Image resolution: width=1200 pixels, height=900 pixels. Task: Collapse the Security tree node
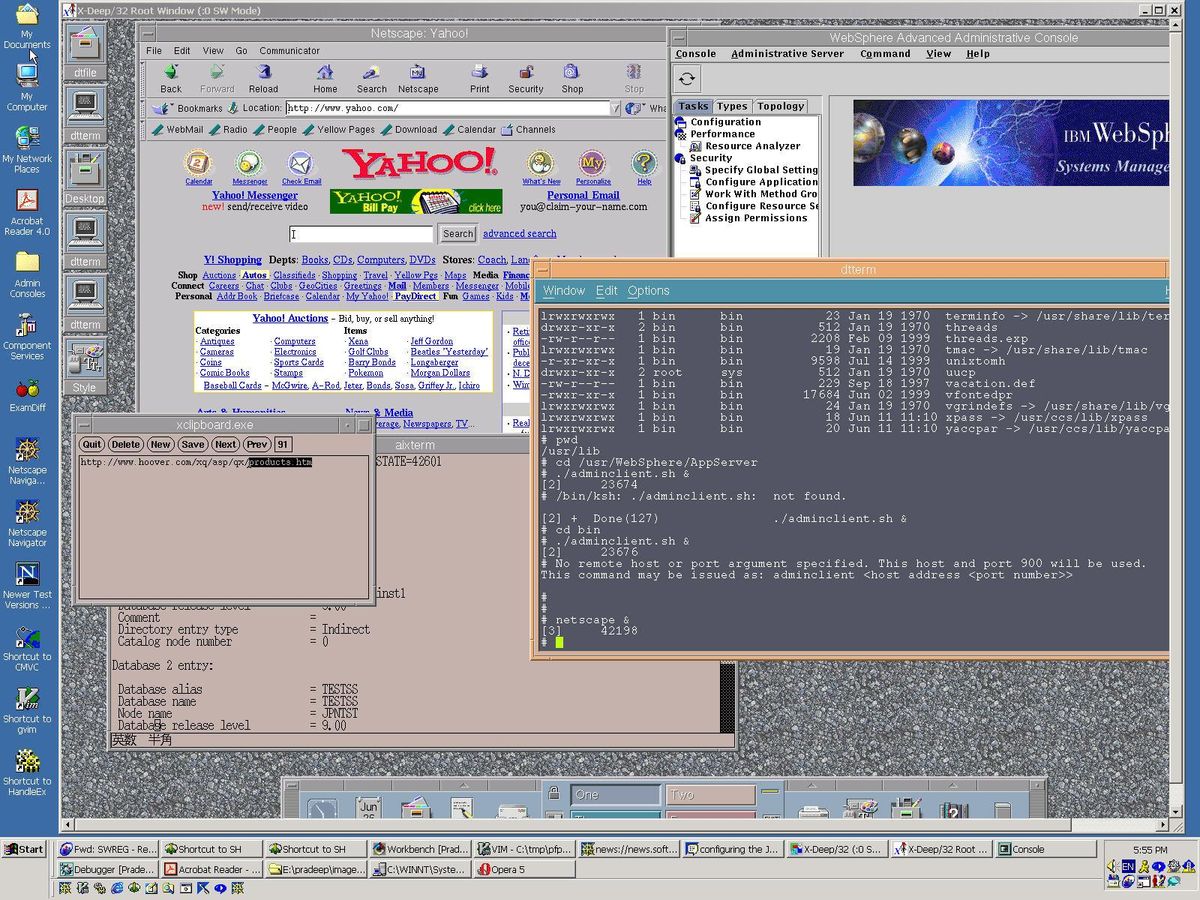click(677, 157)
